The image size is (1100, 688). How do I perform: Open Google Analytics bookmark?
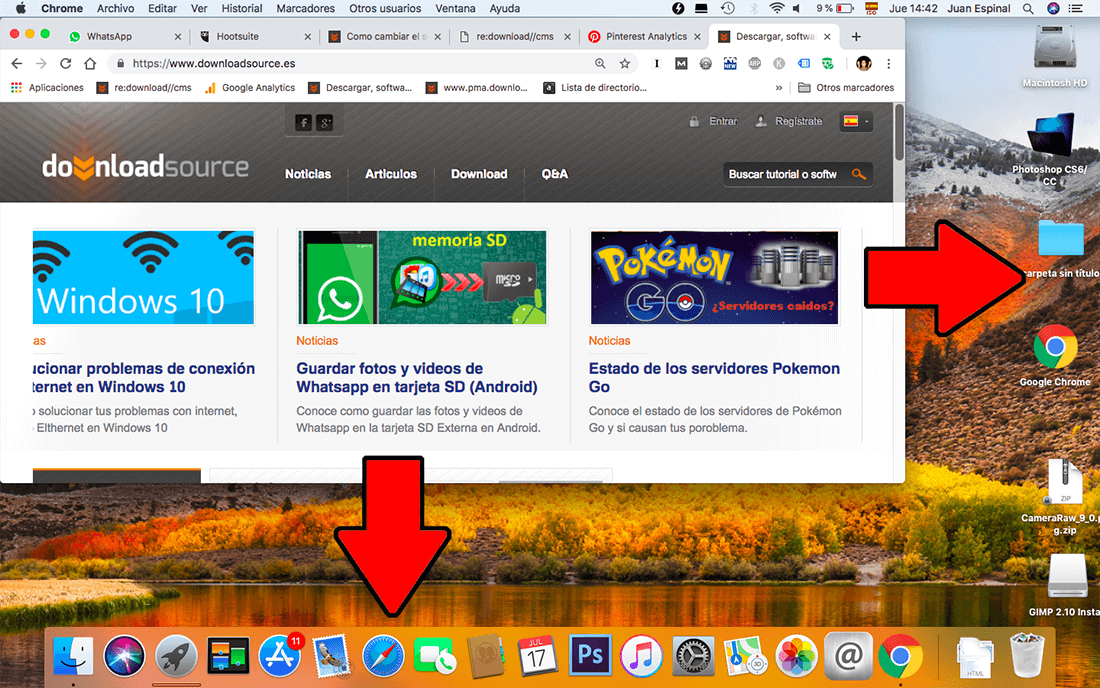pyautogui.click(x=250, y=88)
